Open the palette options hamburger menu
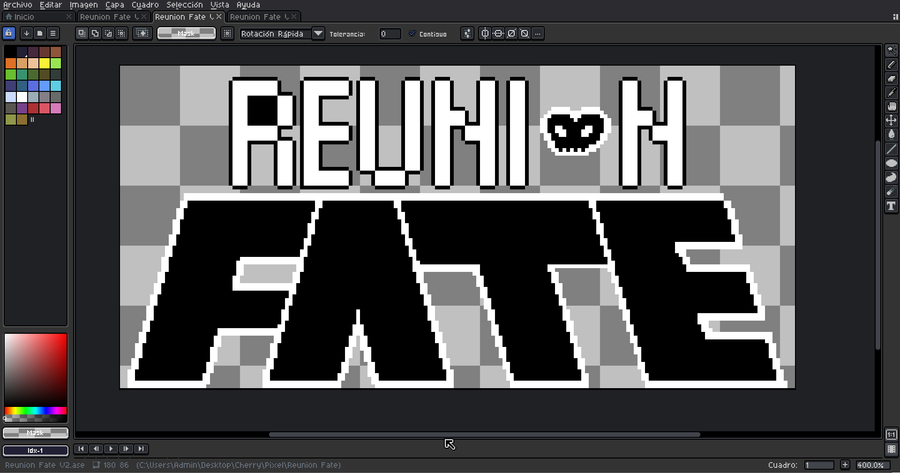 point(53,33)
